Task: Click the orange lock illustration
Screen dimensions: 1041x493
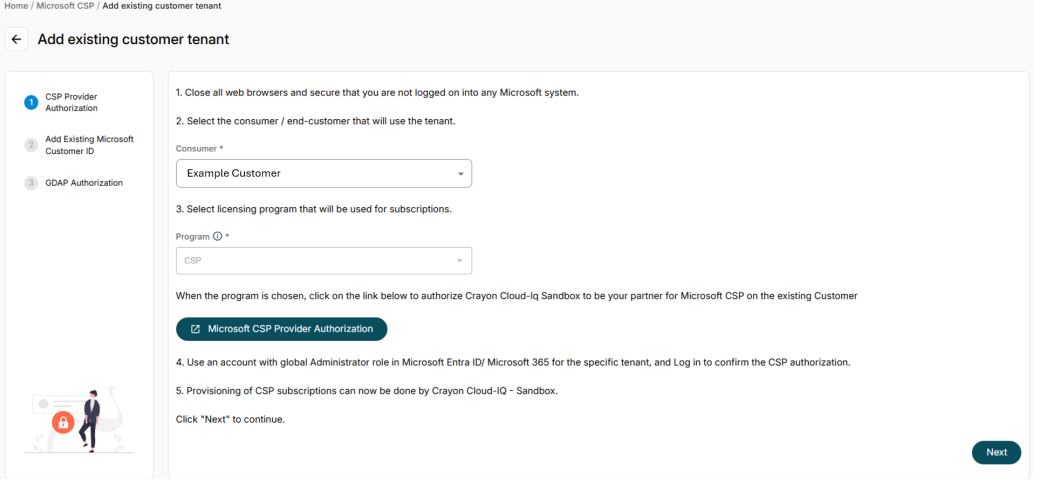Action: [x=63, y=422]
